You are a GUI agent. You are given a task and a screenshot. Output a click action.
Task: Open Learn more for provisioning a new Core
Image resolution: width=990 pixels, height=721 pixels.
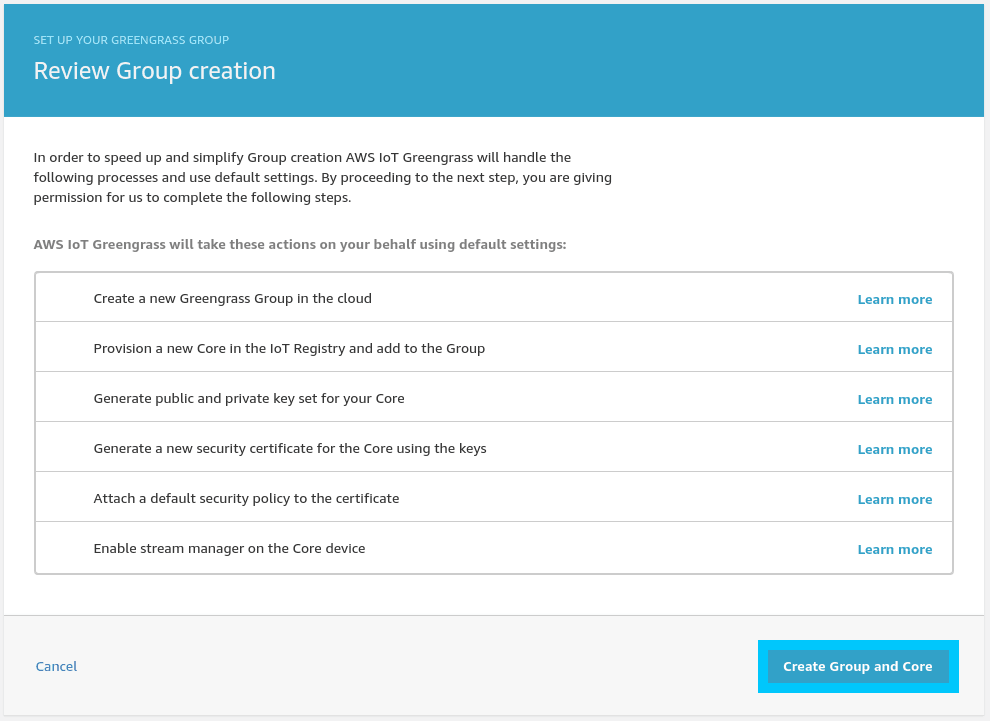[894, 349]
